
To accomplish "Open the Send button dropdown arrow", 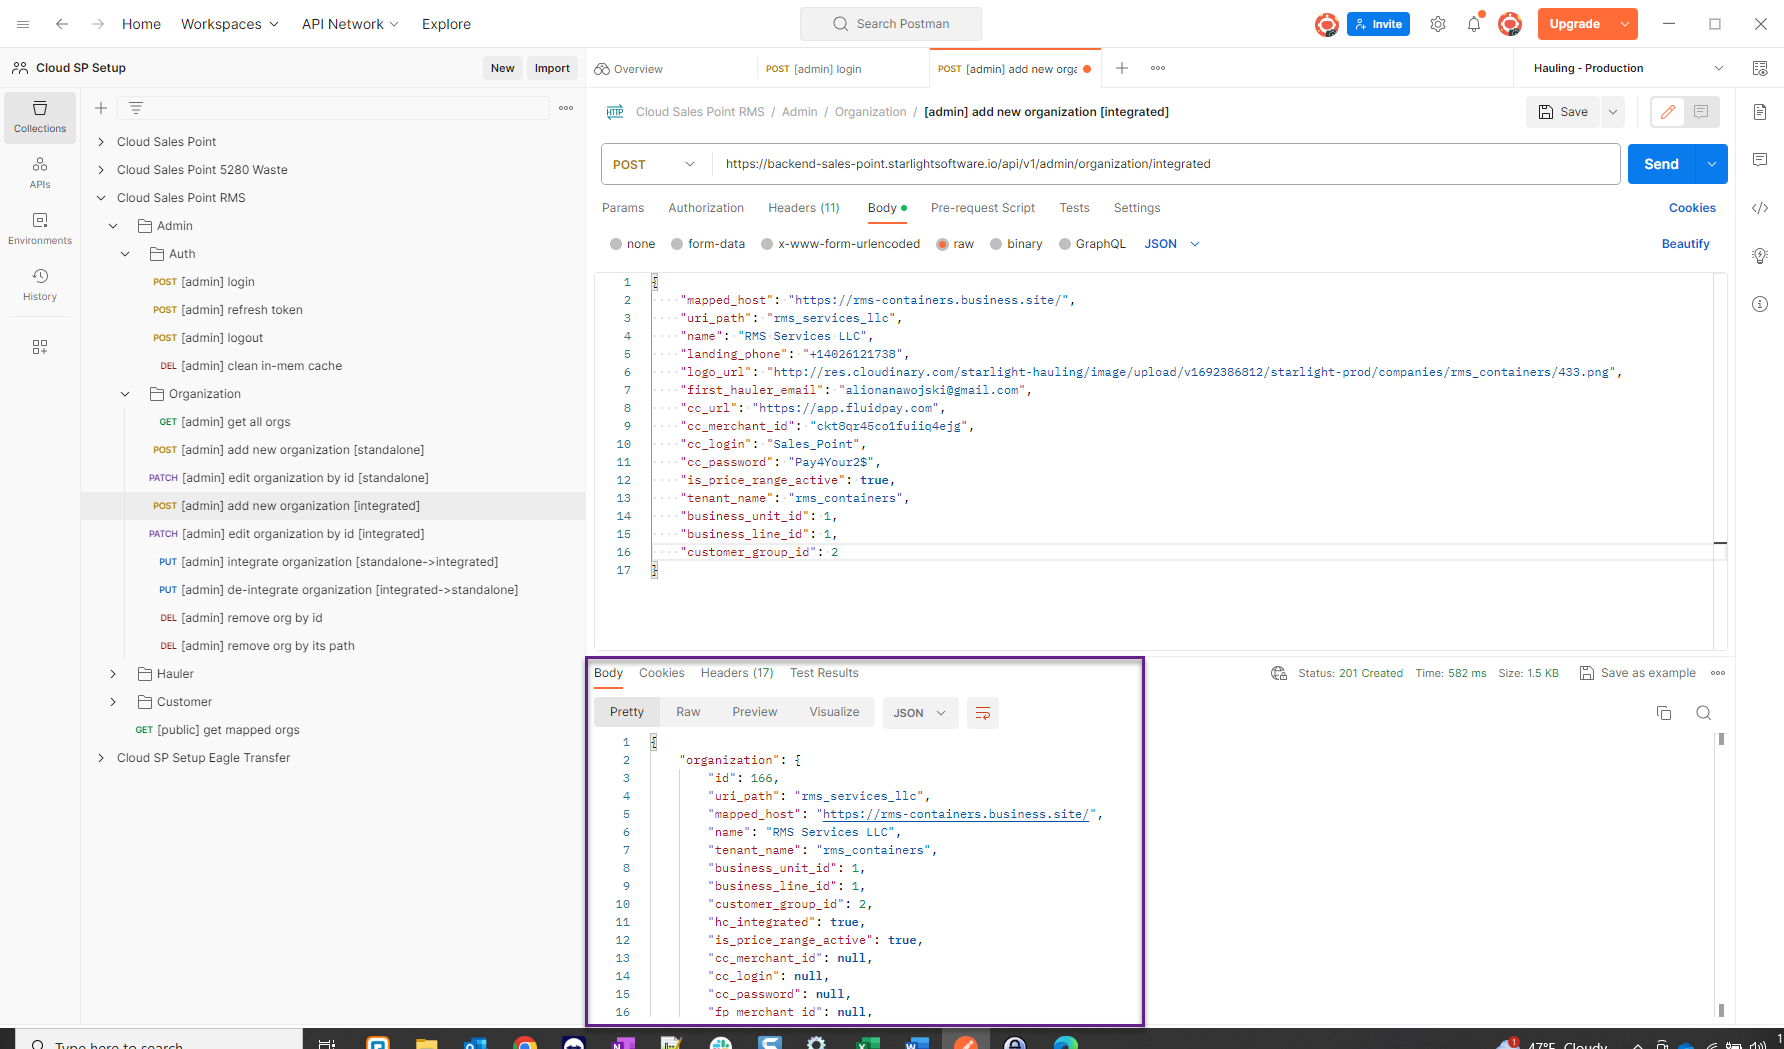I will 1712,164.
